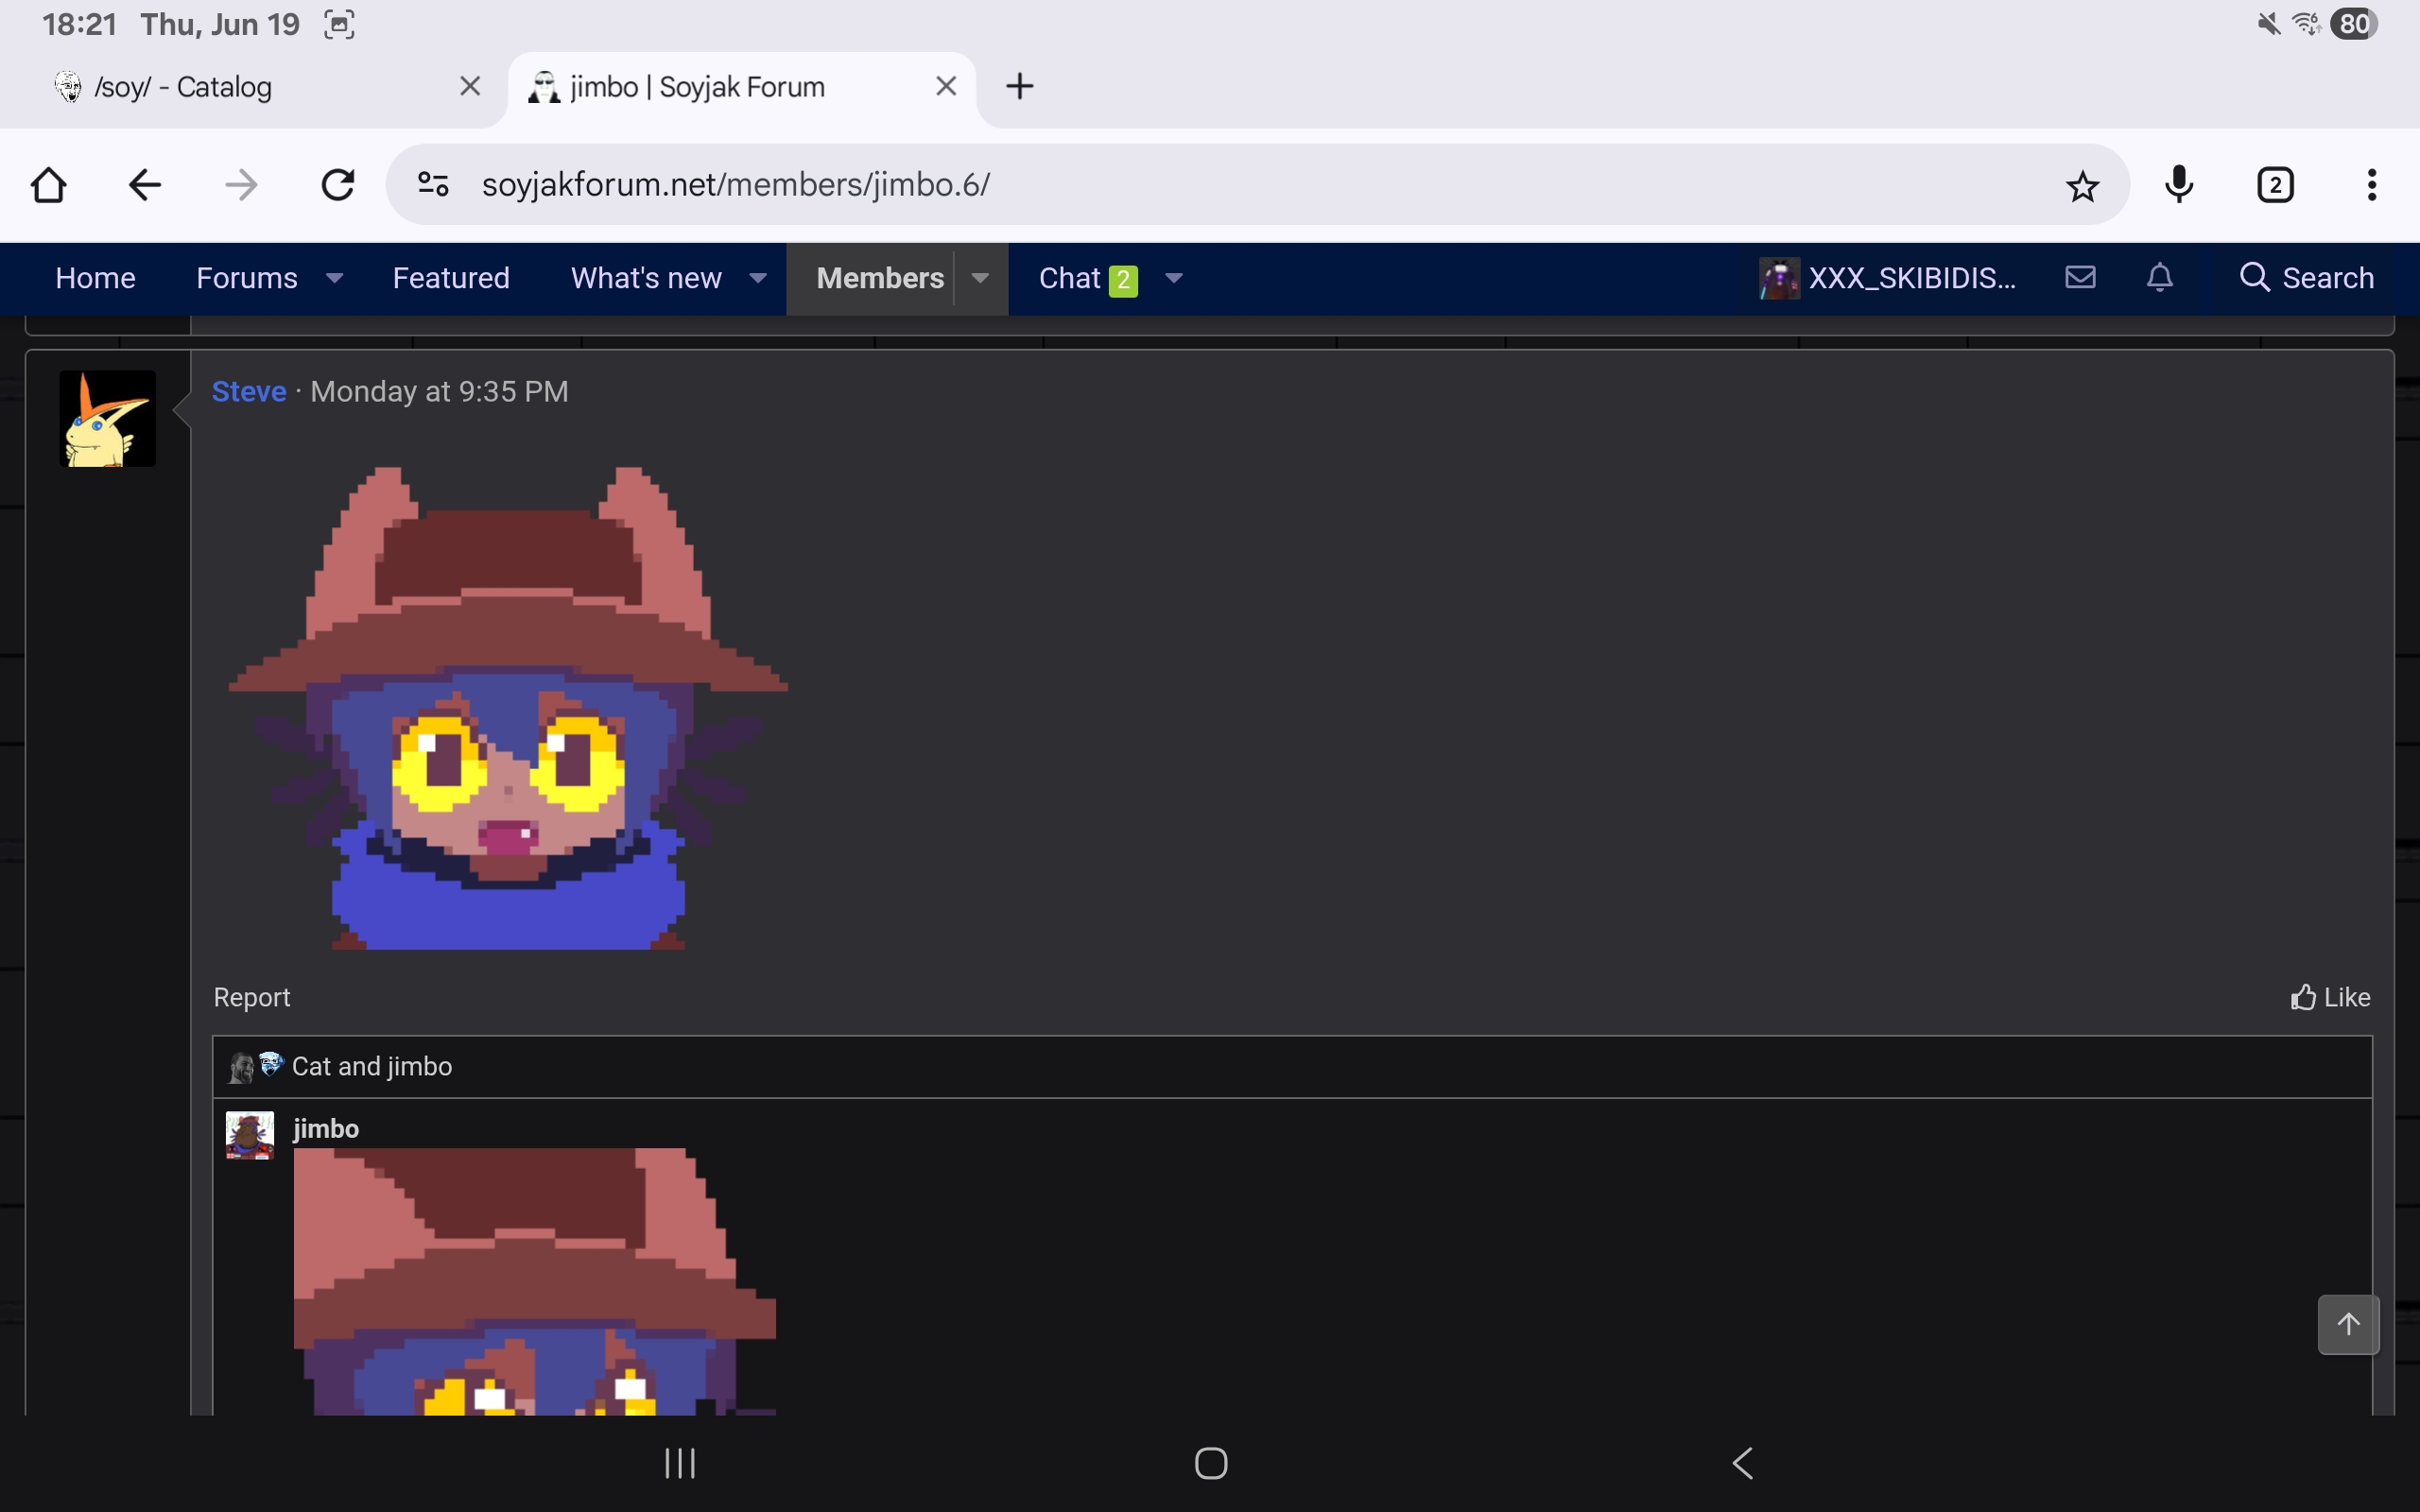Close the /soy/ - Catalog tab
Screen dimensions: 2420x1512
point(470,87)
